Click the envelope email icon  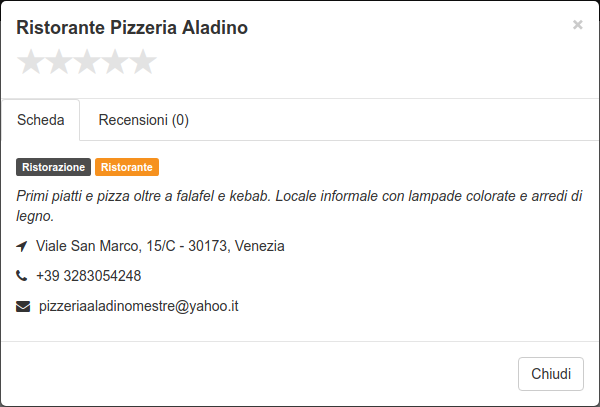click(x=23, y=306)
